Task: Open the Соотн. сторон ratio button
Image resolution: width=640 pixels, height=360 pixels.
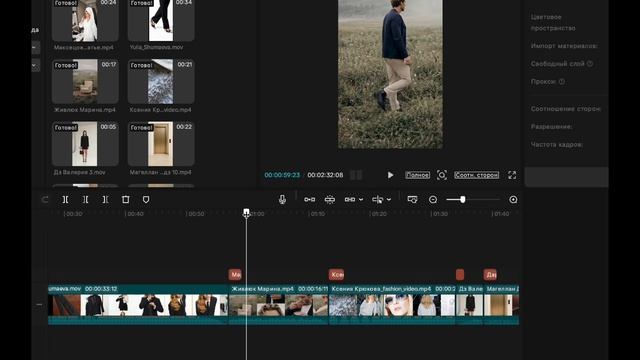Action: coord(476,175)
